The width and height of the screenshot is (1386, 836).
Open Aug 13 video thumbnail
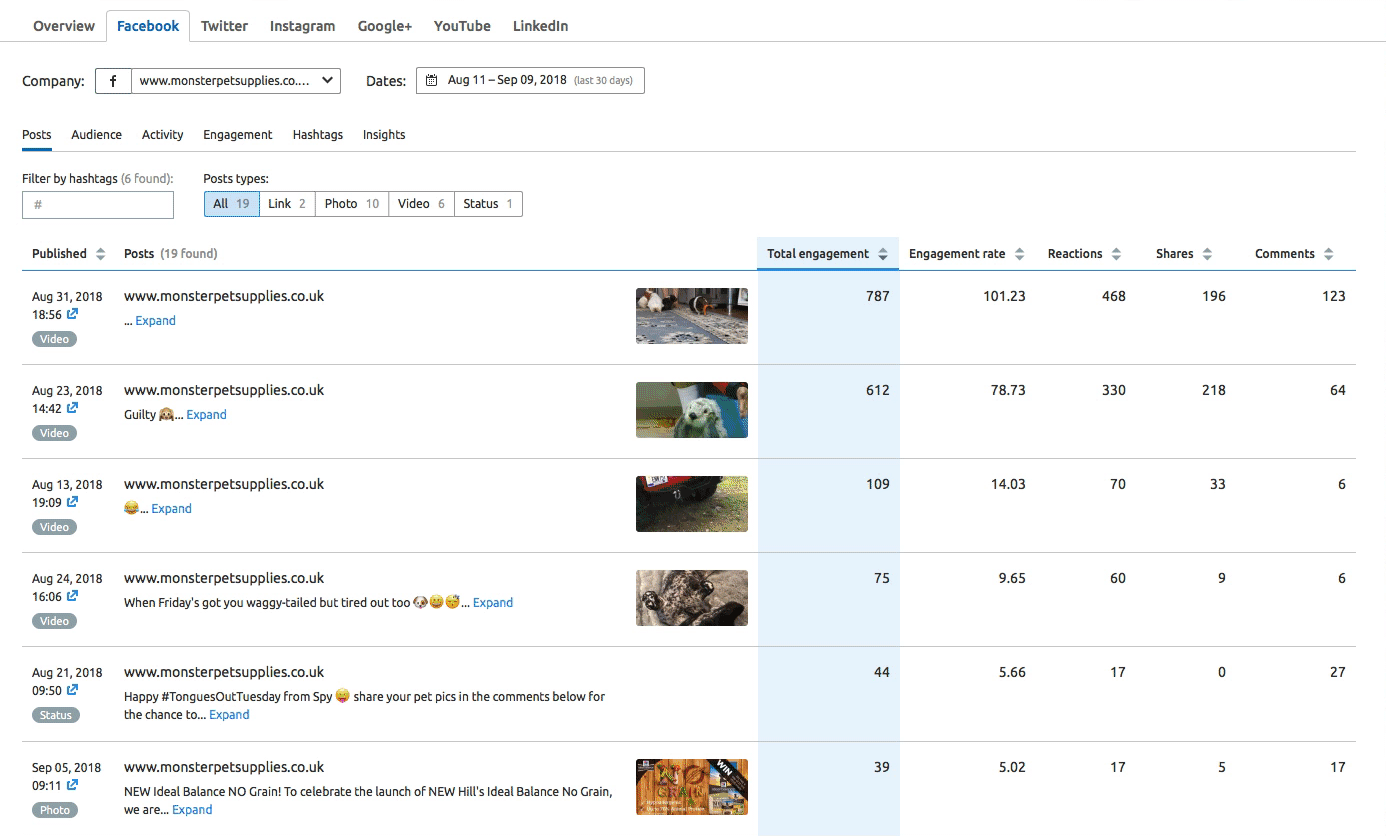click(x=692, y=504)
